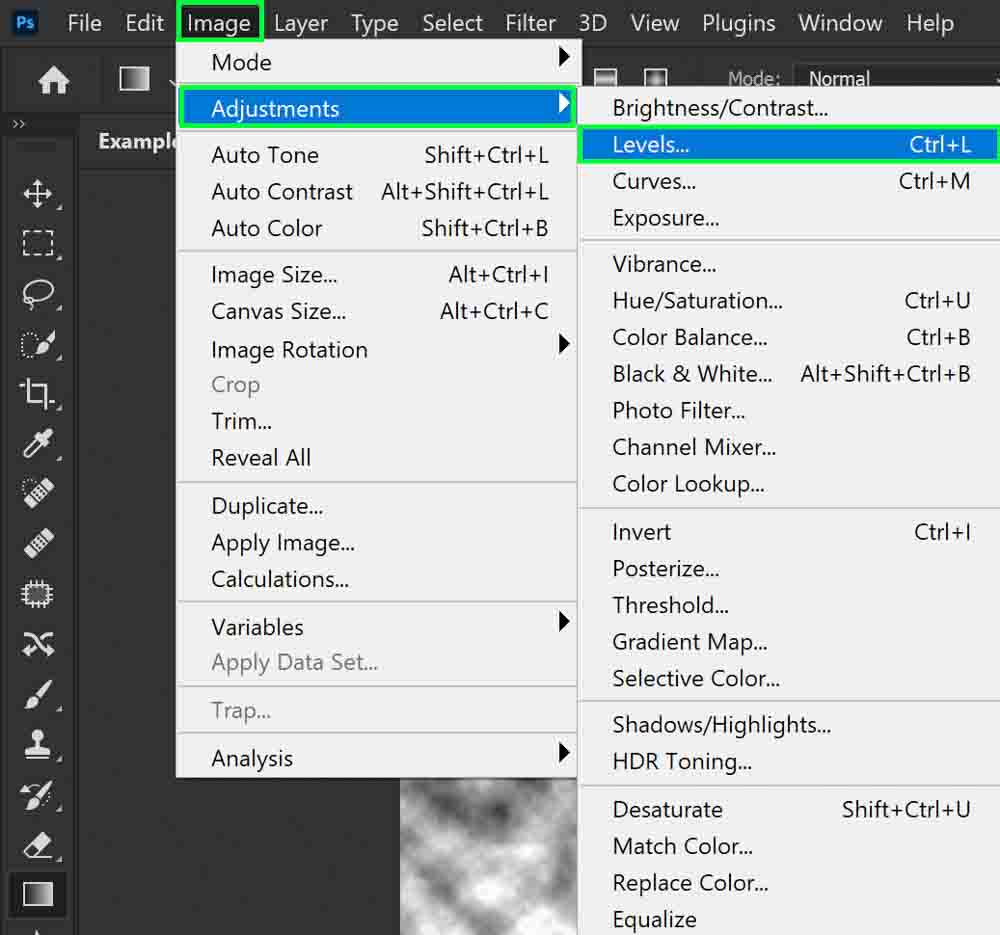Select the History Brush tool

38,795
